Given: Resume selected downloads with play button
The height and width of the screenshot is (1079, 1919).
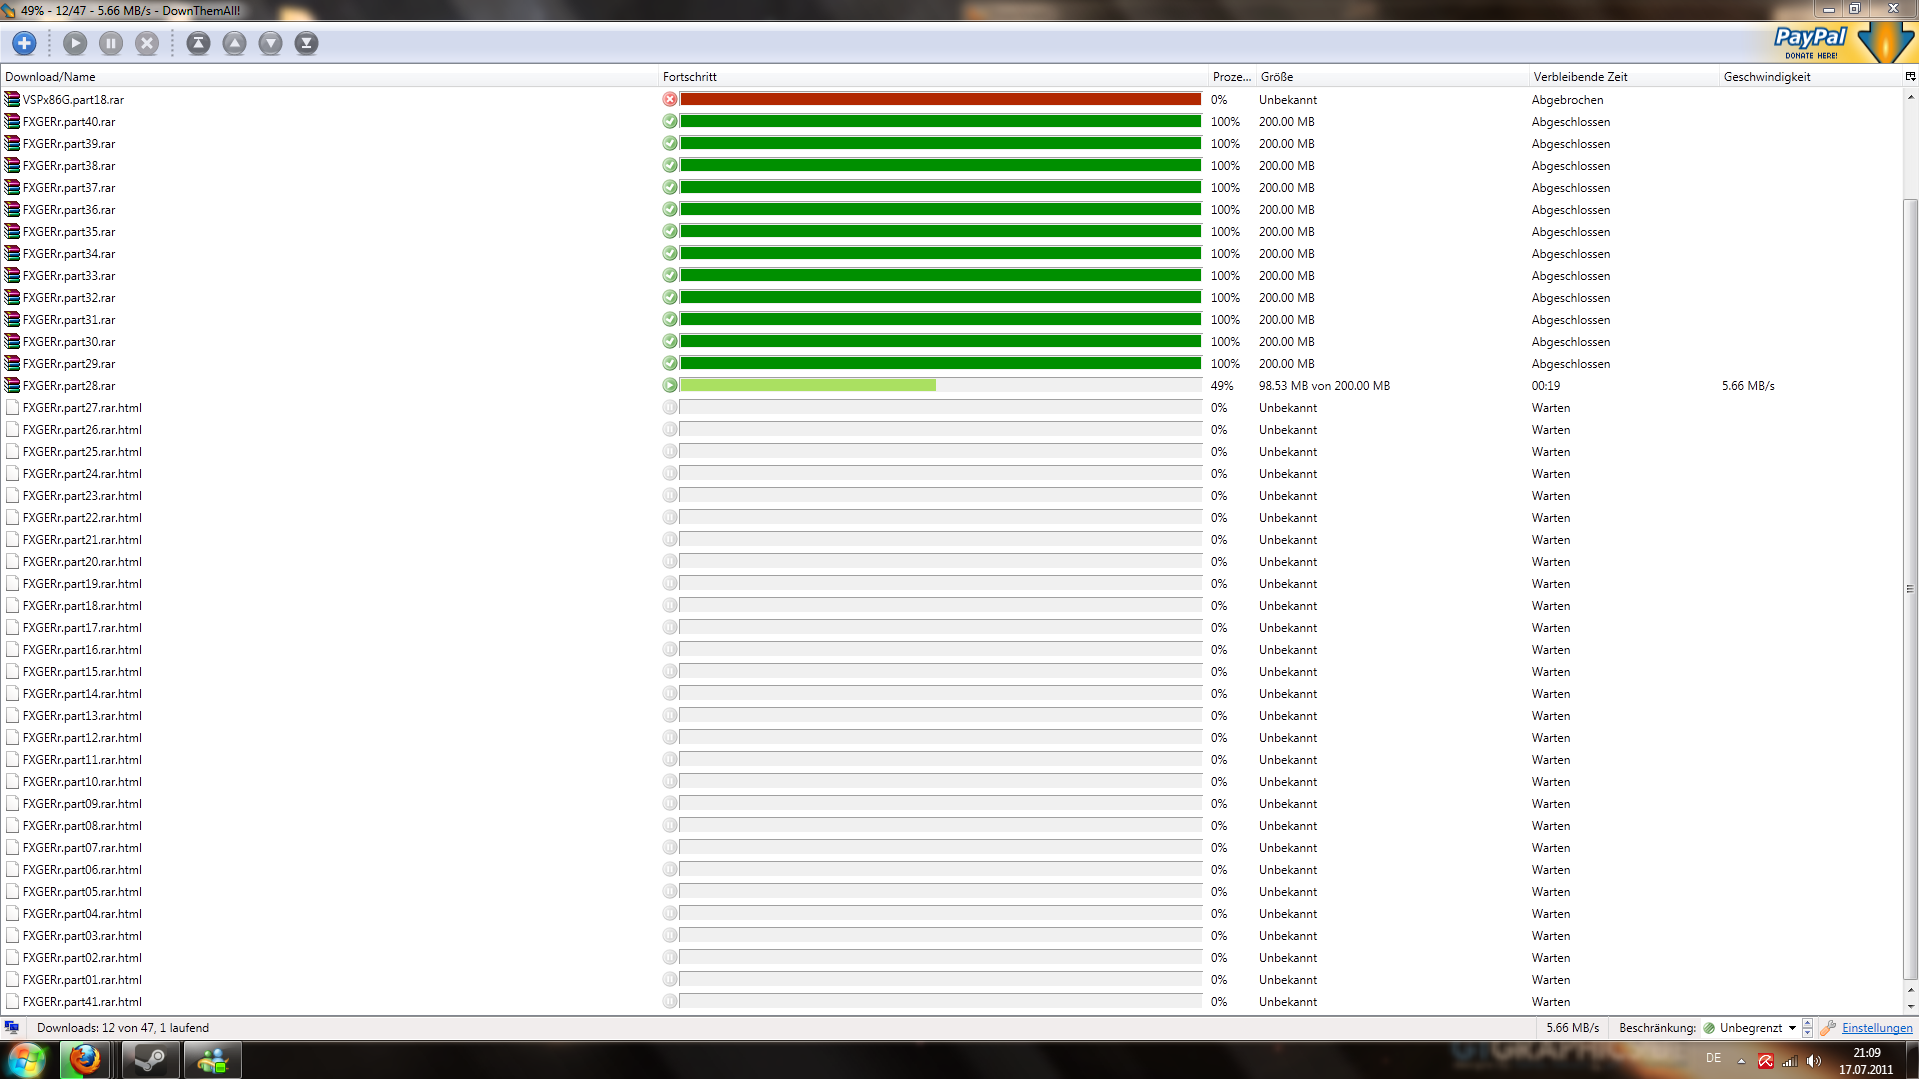Looking at the screenshot, I should tap(75, 43).
